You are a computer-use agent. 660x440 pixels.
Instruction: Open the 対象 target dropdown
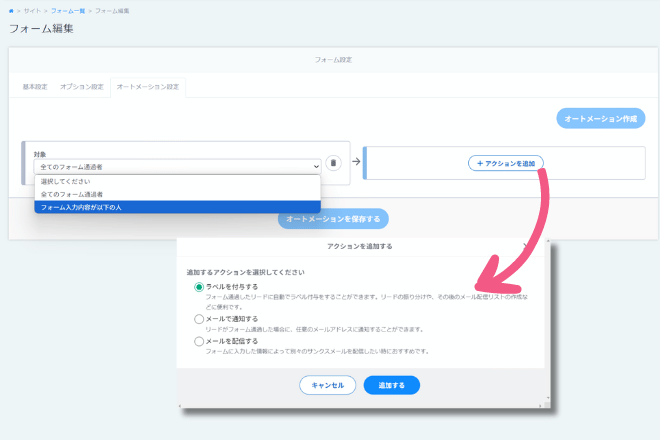[x=177, y=166]
